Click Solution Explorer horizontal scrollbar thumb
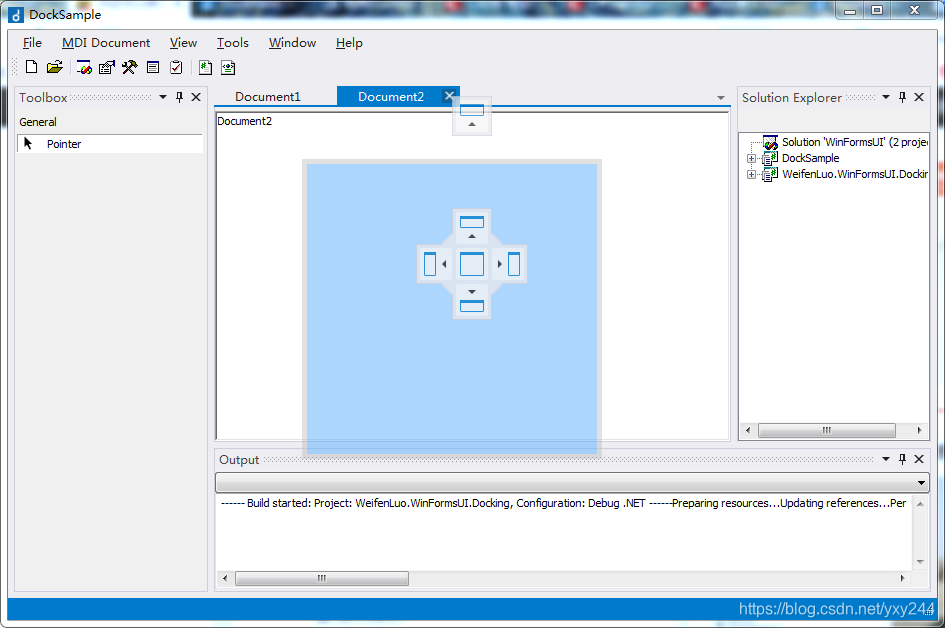The image size is (945, 628). tap(827, 430)
